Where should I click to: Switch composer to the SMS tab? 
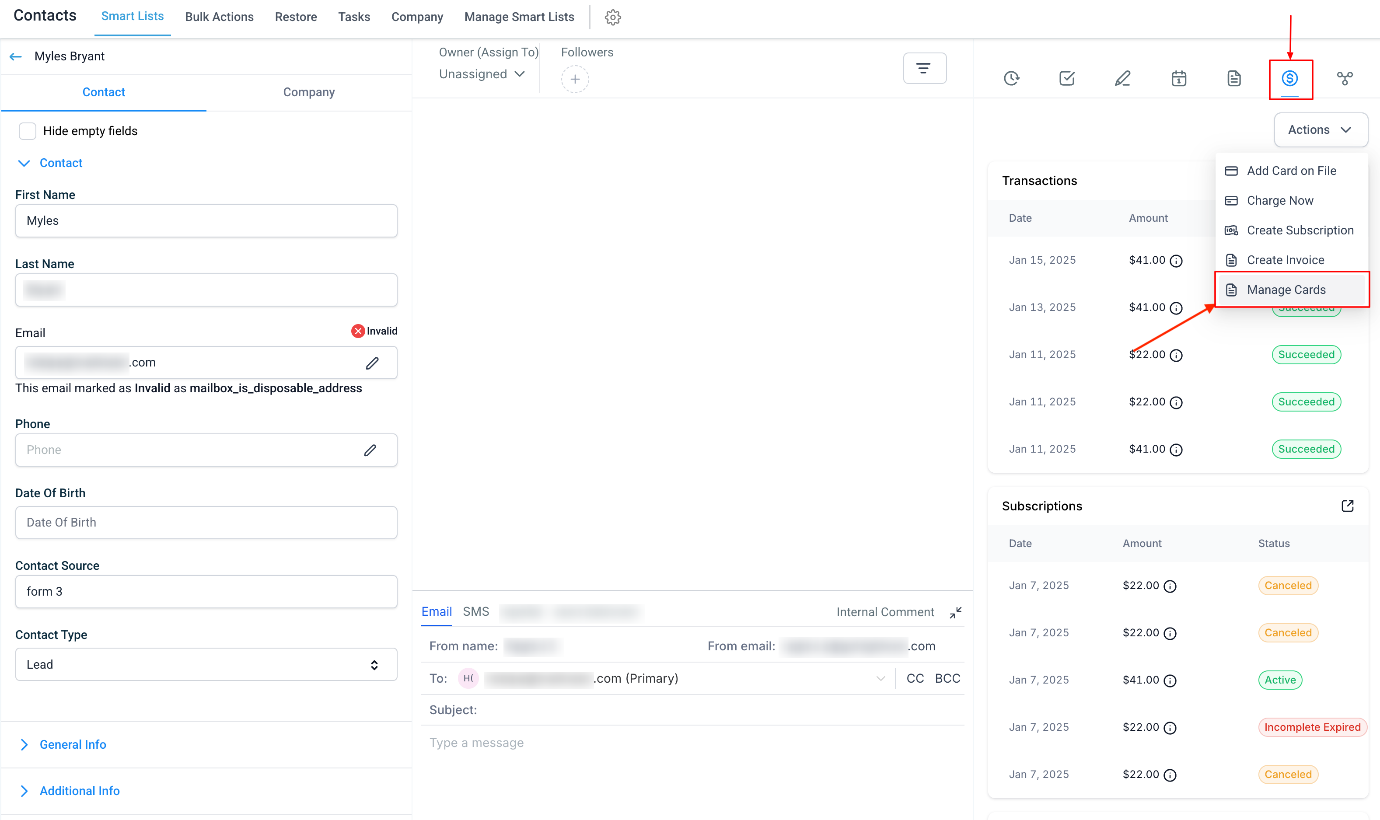[476, 612]
